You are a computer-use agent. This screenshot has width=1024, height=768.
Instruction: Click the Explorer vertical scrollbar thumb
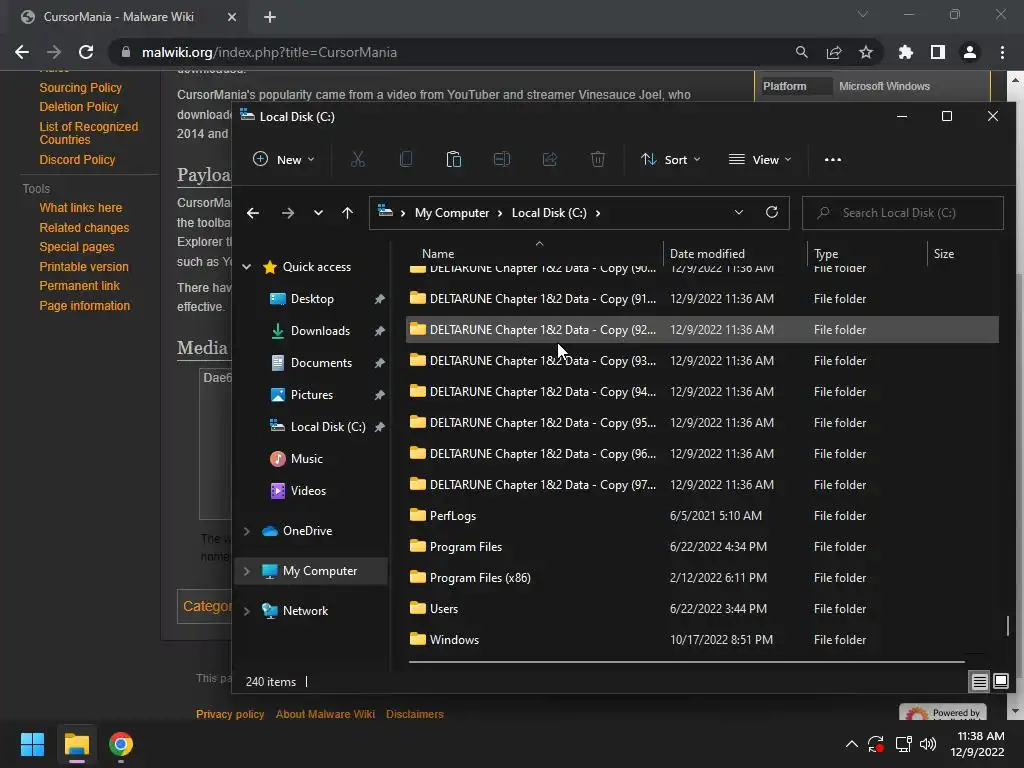[x=1008, y=625]
